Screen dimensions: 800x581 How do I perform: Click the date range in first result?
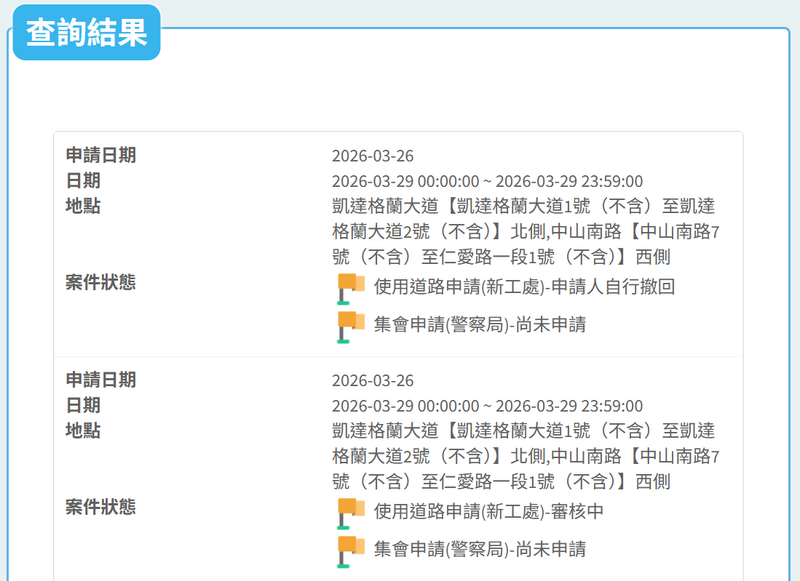[487, 181]
